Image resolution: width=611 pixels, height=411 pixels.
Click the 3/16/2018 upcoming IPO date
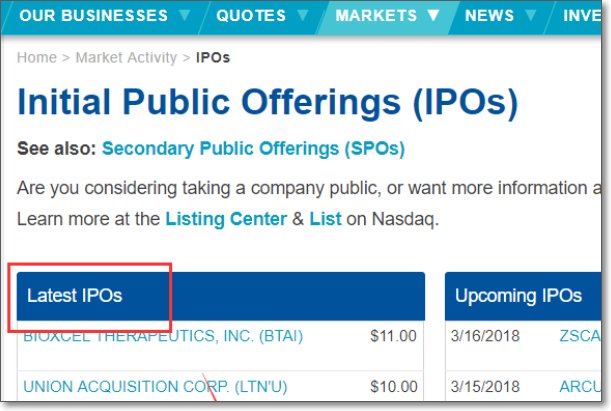[484, 335]
